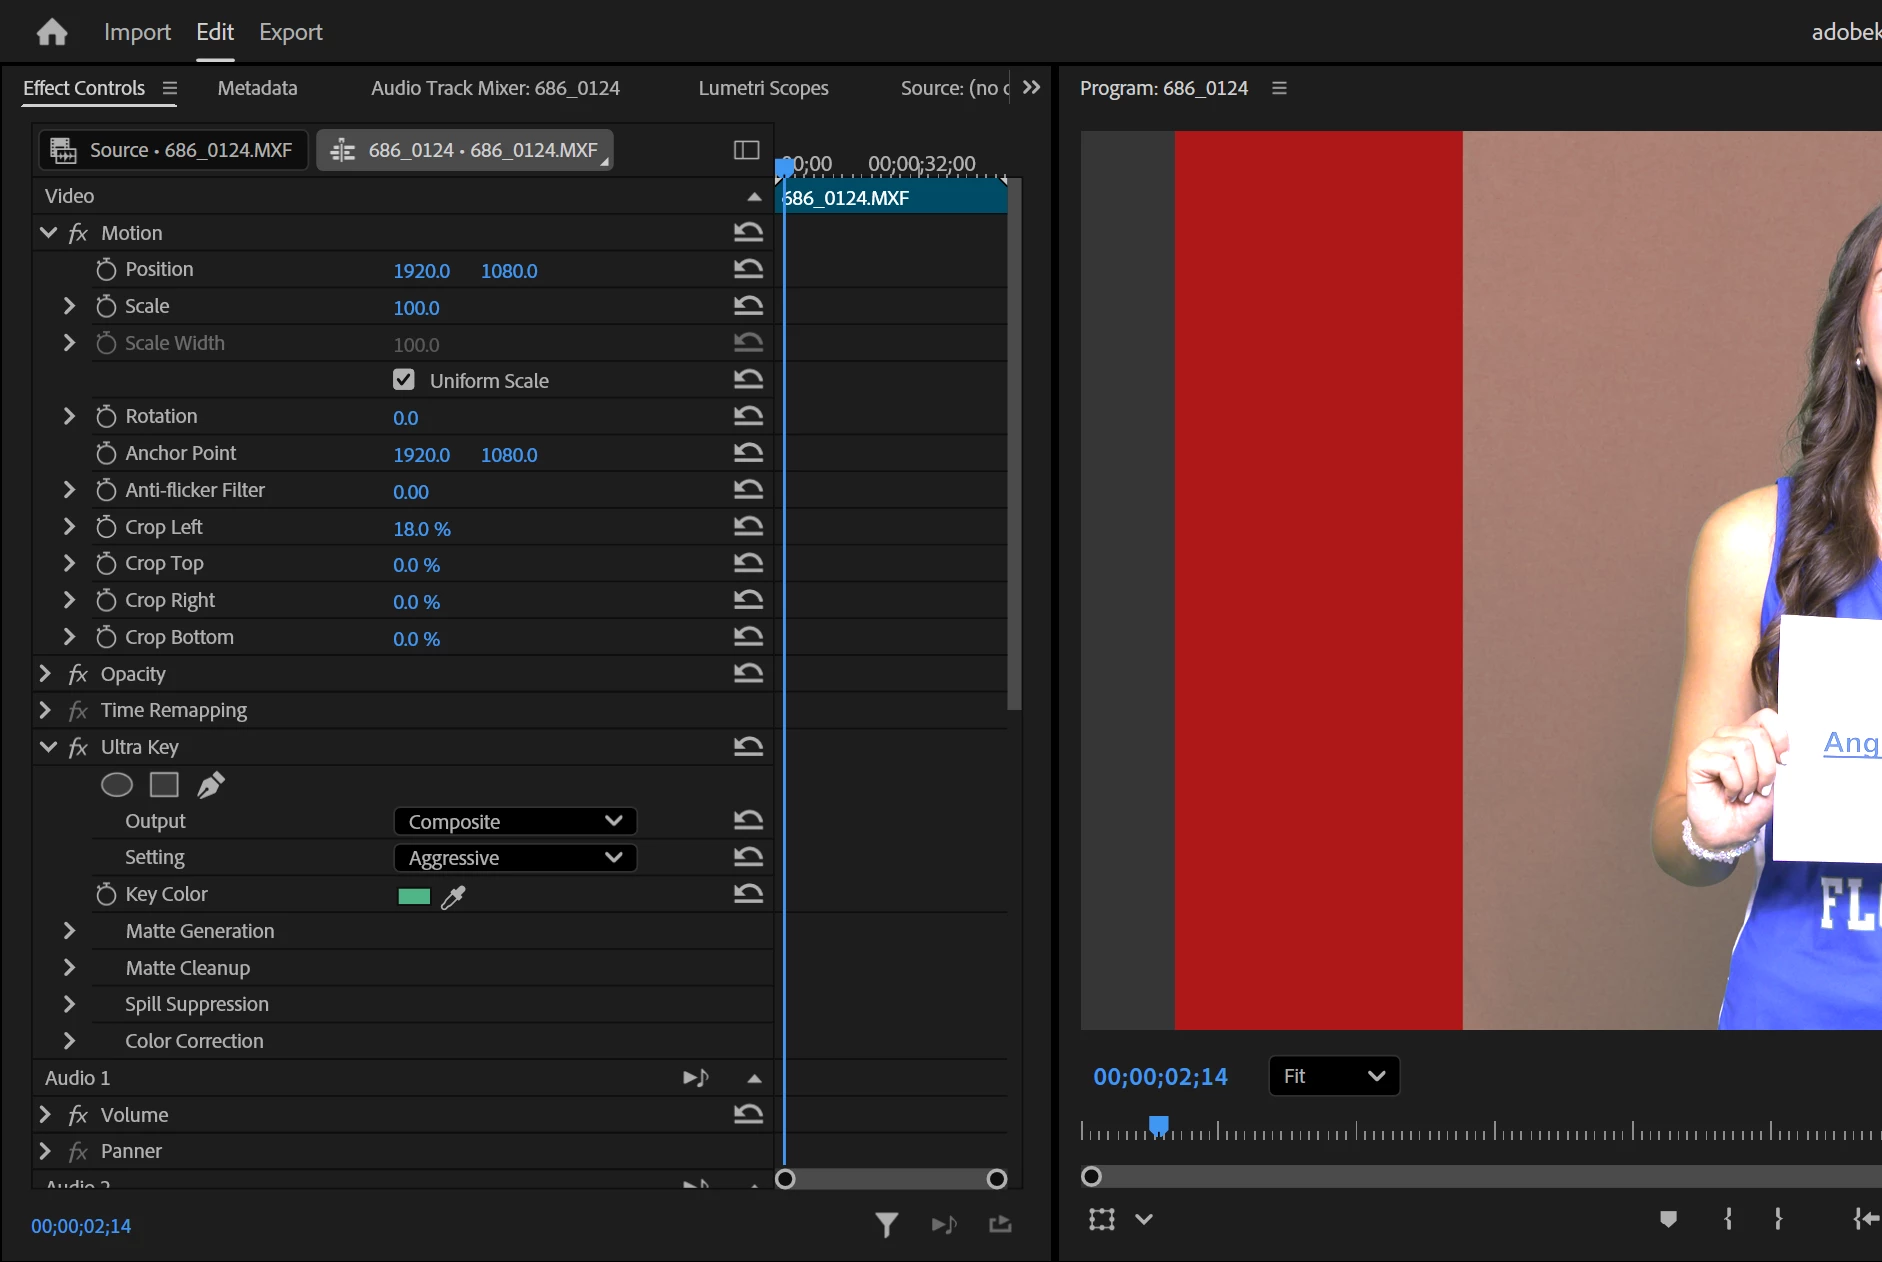Show hidden panel tabs overflow arrows
Viewport: 1882px width, 1262px height.
[1032, 88]
